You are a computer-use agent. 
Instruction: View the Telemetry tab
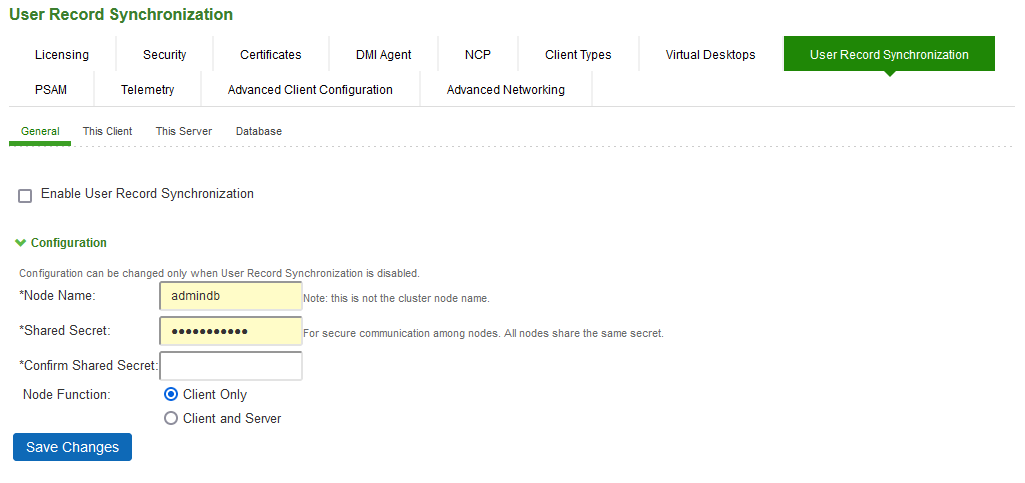coord(147,90)
